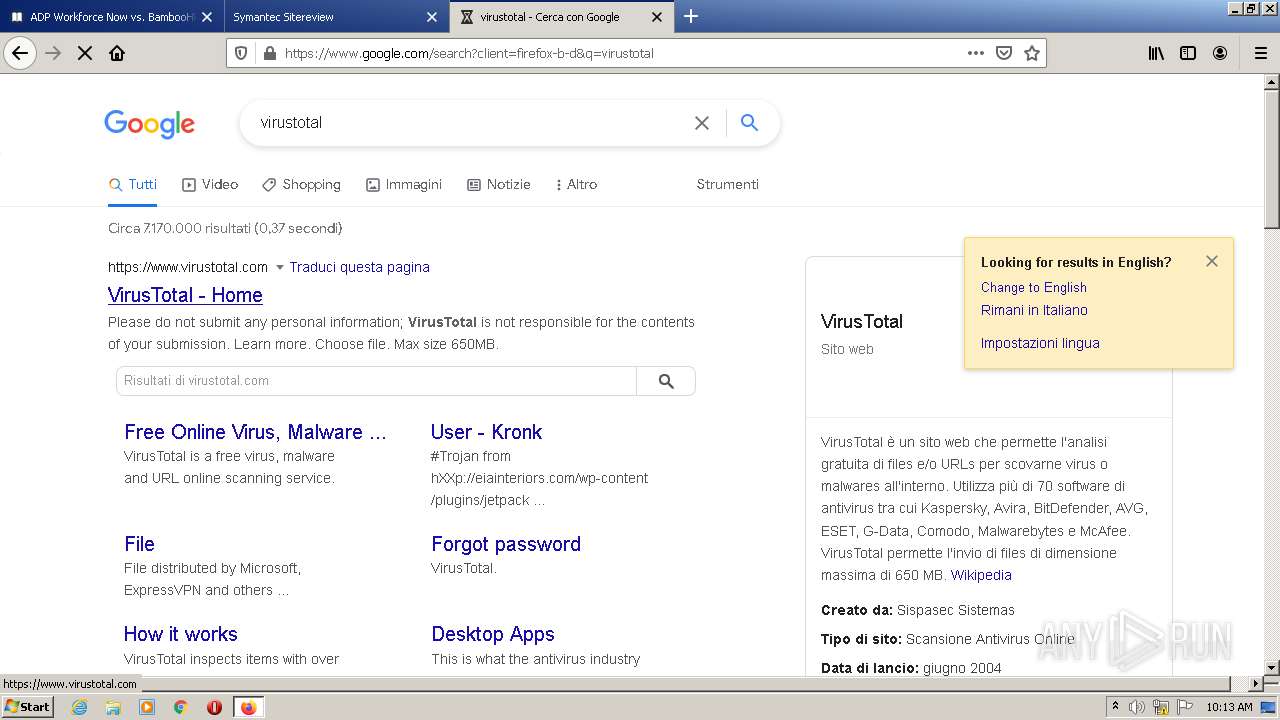Open Internet Explorer from the taskbar
1280x720 pixels.
tap(80, 707)
